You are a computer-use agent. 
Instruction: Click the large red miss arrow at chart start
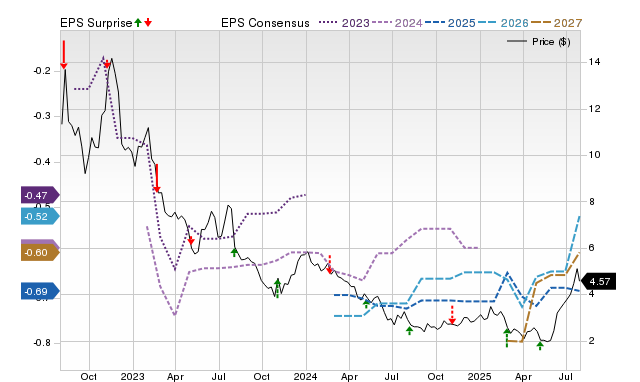click(x=64, y=55)
